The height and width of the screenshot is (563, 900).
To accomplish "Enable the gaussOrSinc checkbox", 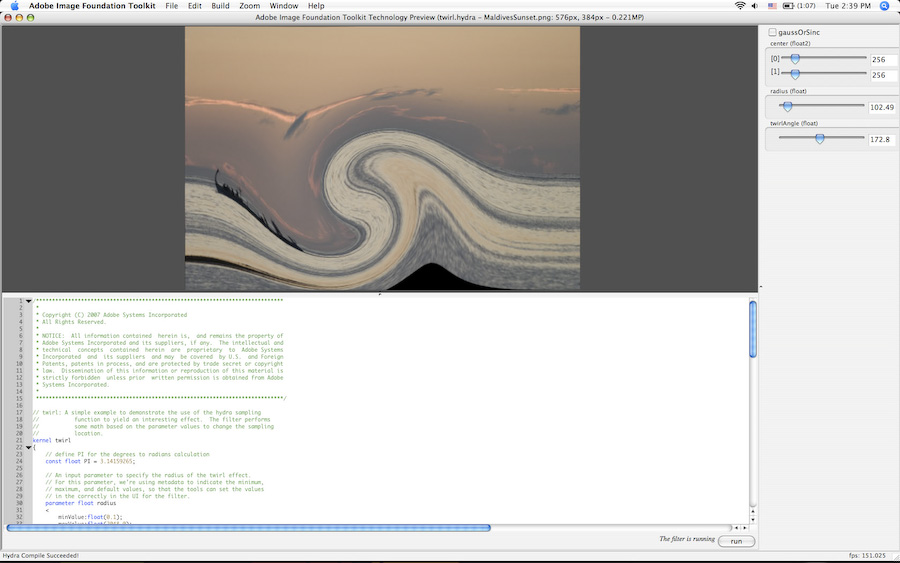I will click(772, 33).
